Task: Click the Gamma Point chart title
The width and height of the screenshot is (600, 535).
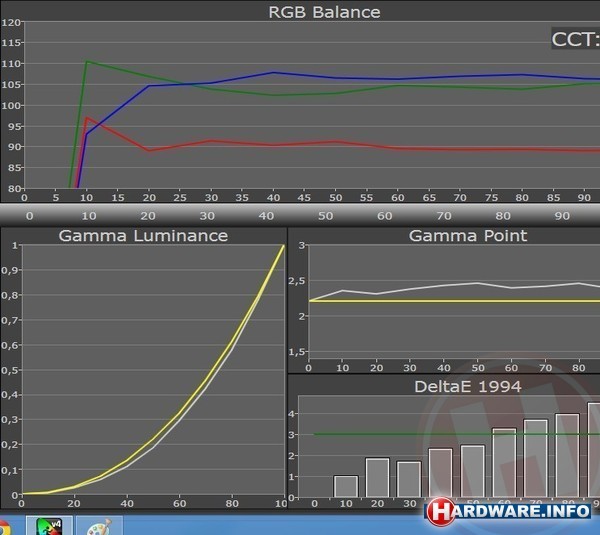Action: (468, 236)
